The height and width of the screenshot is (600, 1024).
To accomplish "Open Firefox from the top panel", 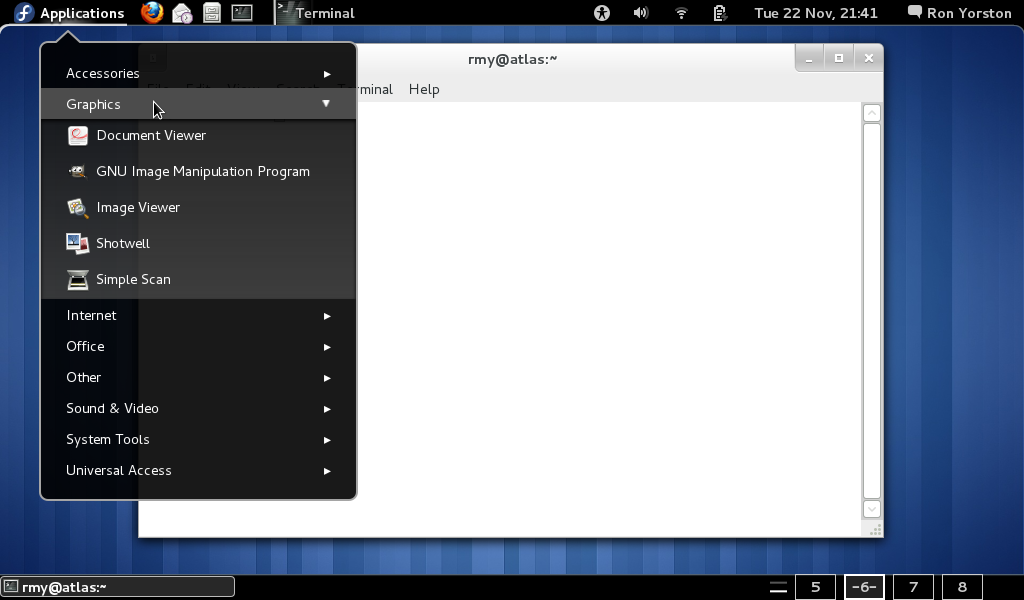I will pyautogui.click(x=149, y=13).
